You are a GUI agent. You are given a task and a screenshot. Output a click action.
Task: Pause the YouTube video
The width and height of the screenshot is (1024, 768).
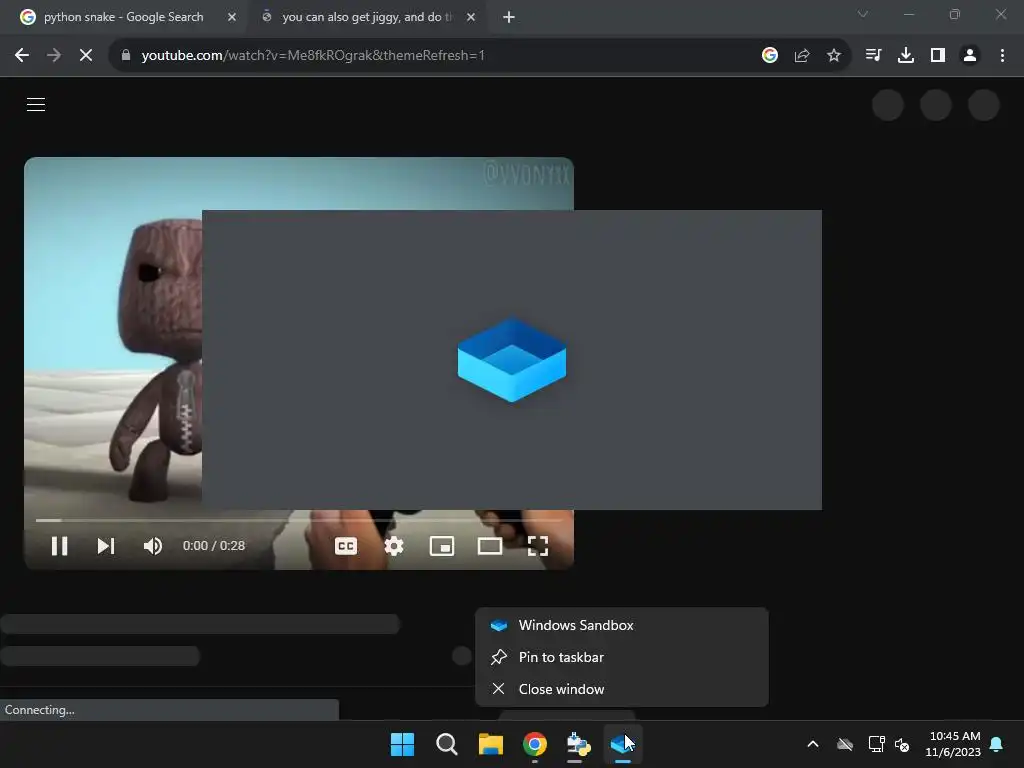click(59, 546)
